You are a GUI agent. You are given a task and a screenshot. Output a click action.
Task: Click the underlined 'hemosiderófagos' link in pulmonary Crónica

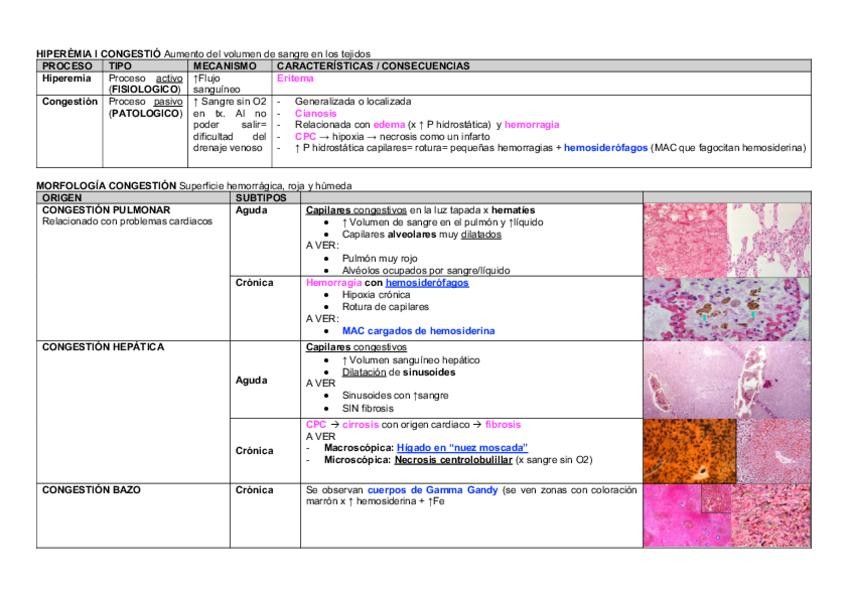point(426,283)
